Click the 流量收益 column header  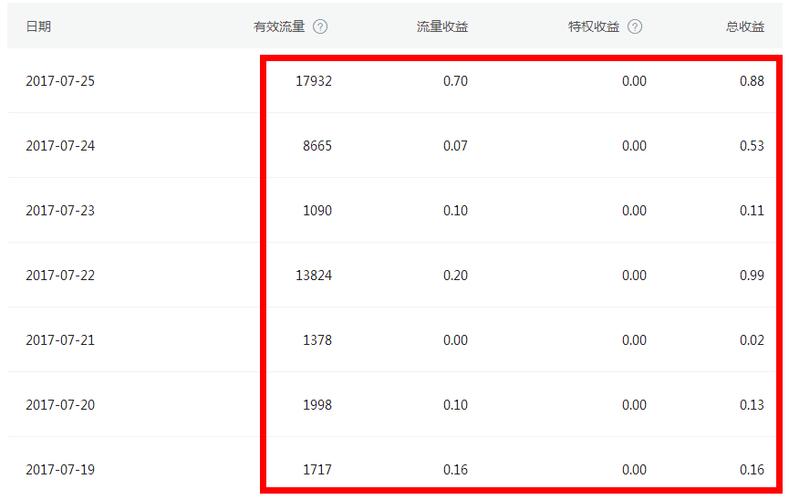pos(442,27)
